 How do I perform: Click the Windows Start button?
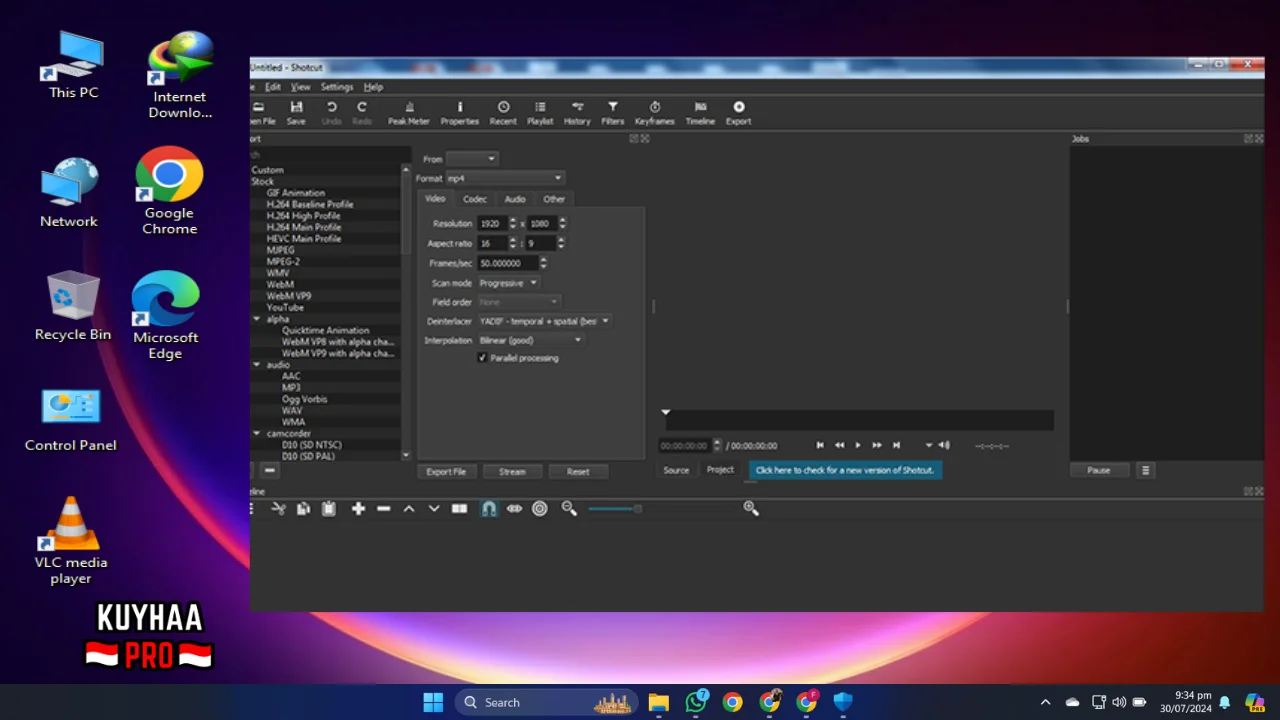pos(433,702)
